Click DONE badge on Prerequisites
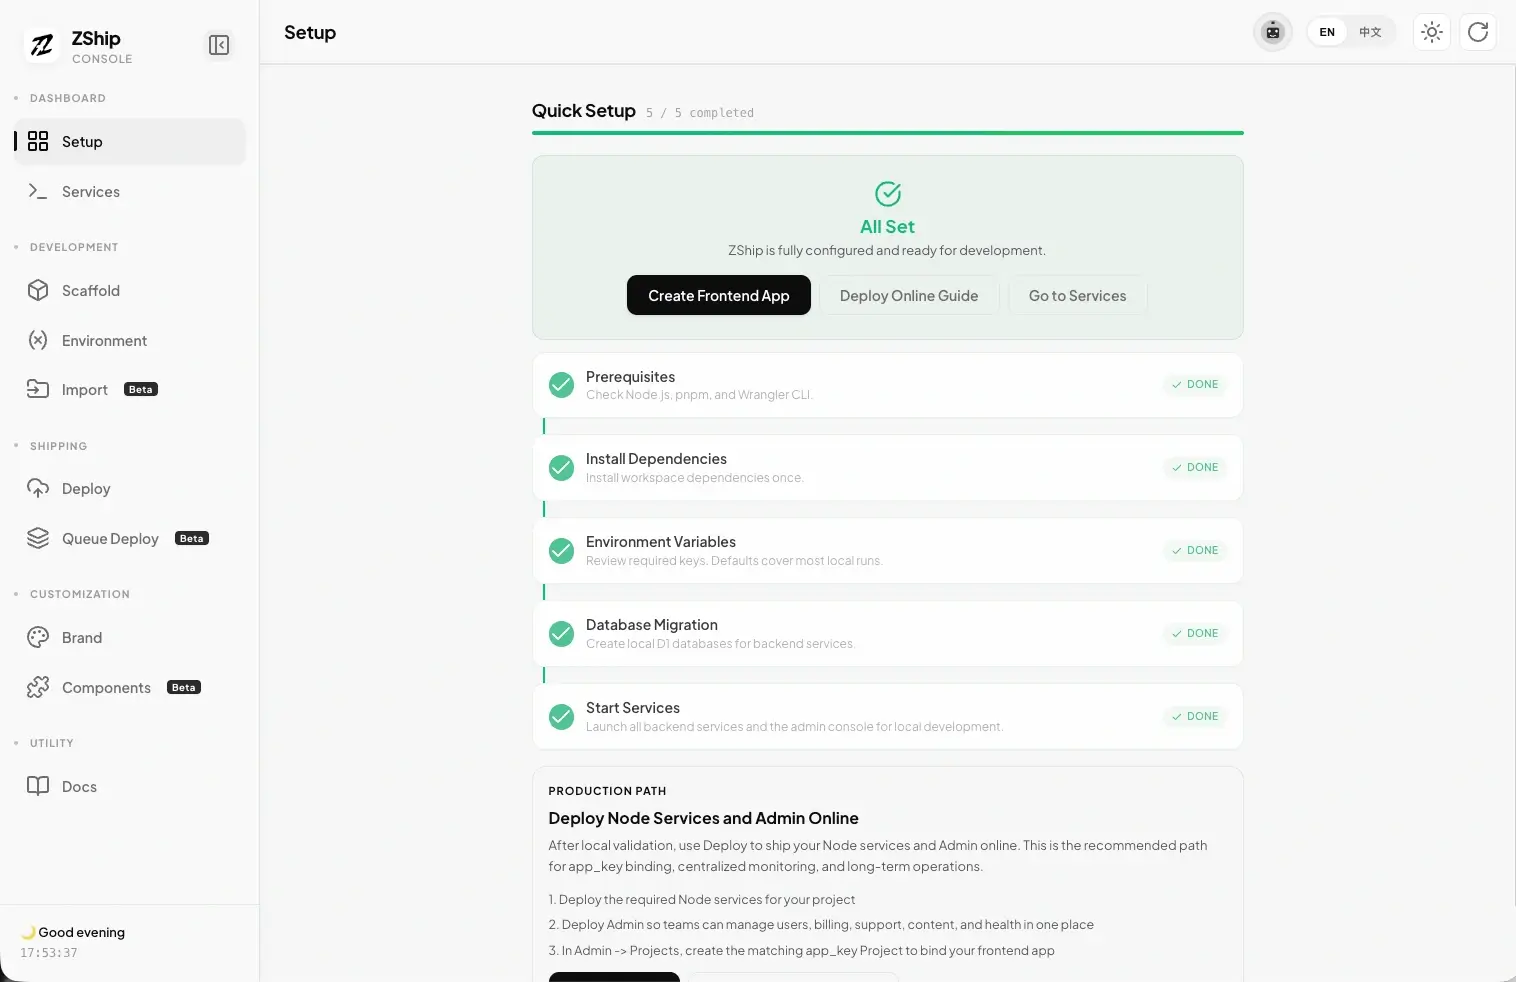This screenshot has height=982, width=1516. click(1195, 384)
